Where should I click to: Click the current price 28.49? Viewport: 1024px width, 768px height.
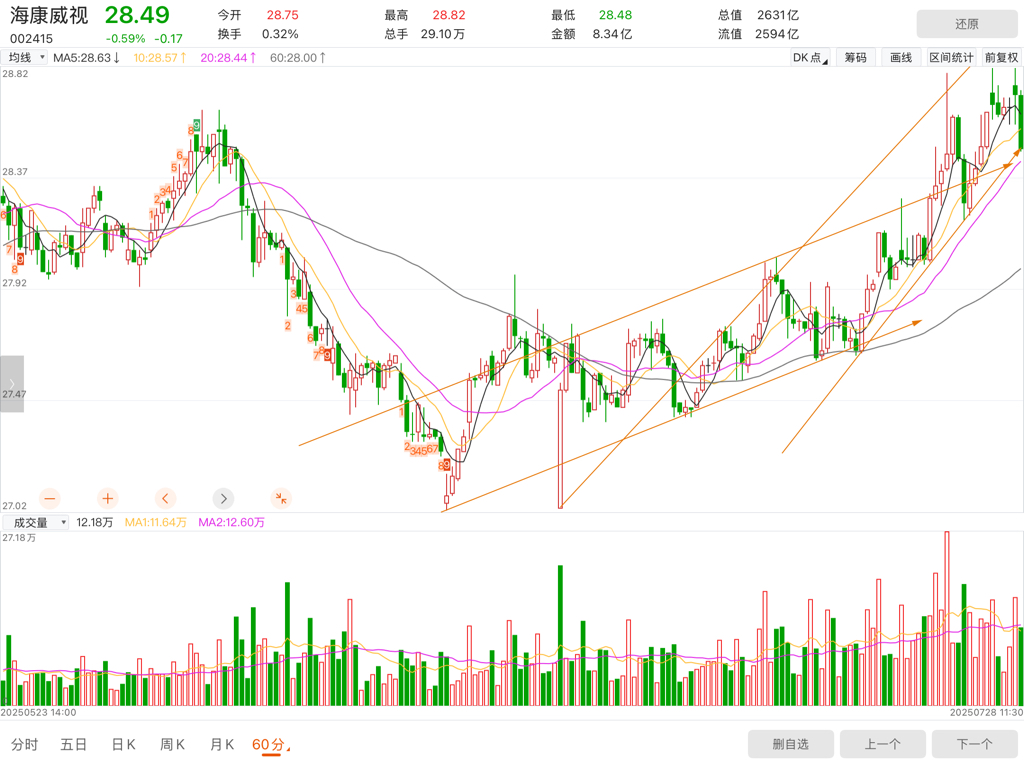(x=137, y=15)
